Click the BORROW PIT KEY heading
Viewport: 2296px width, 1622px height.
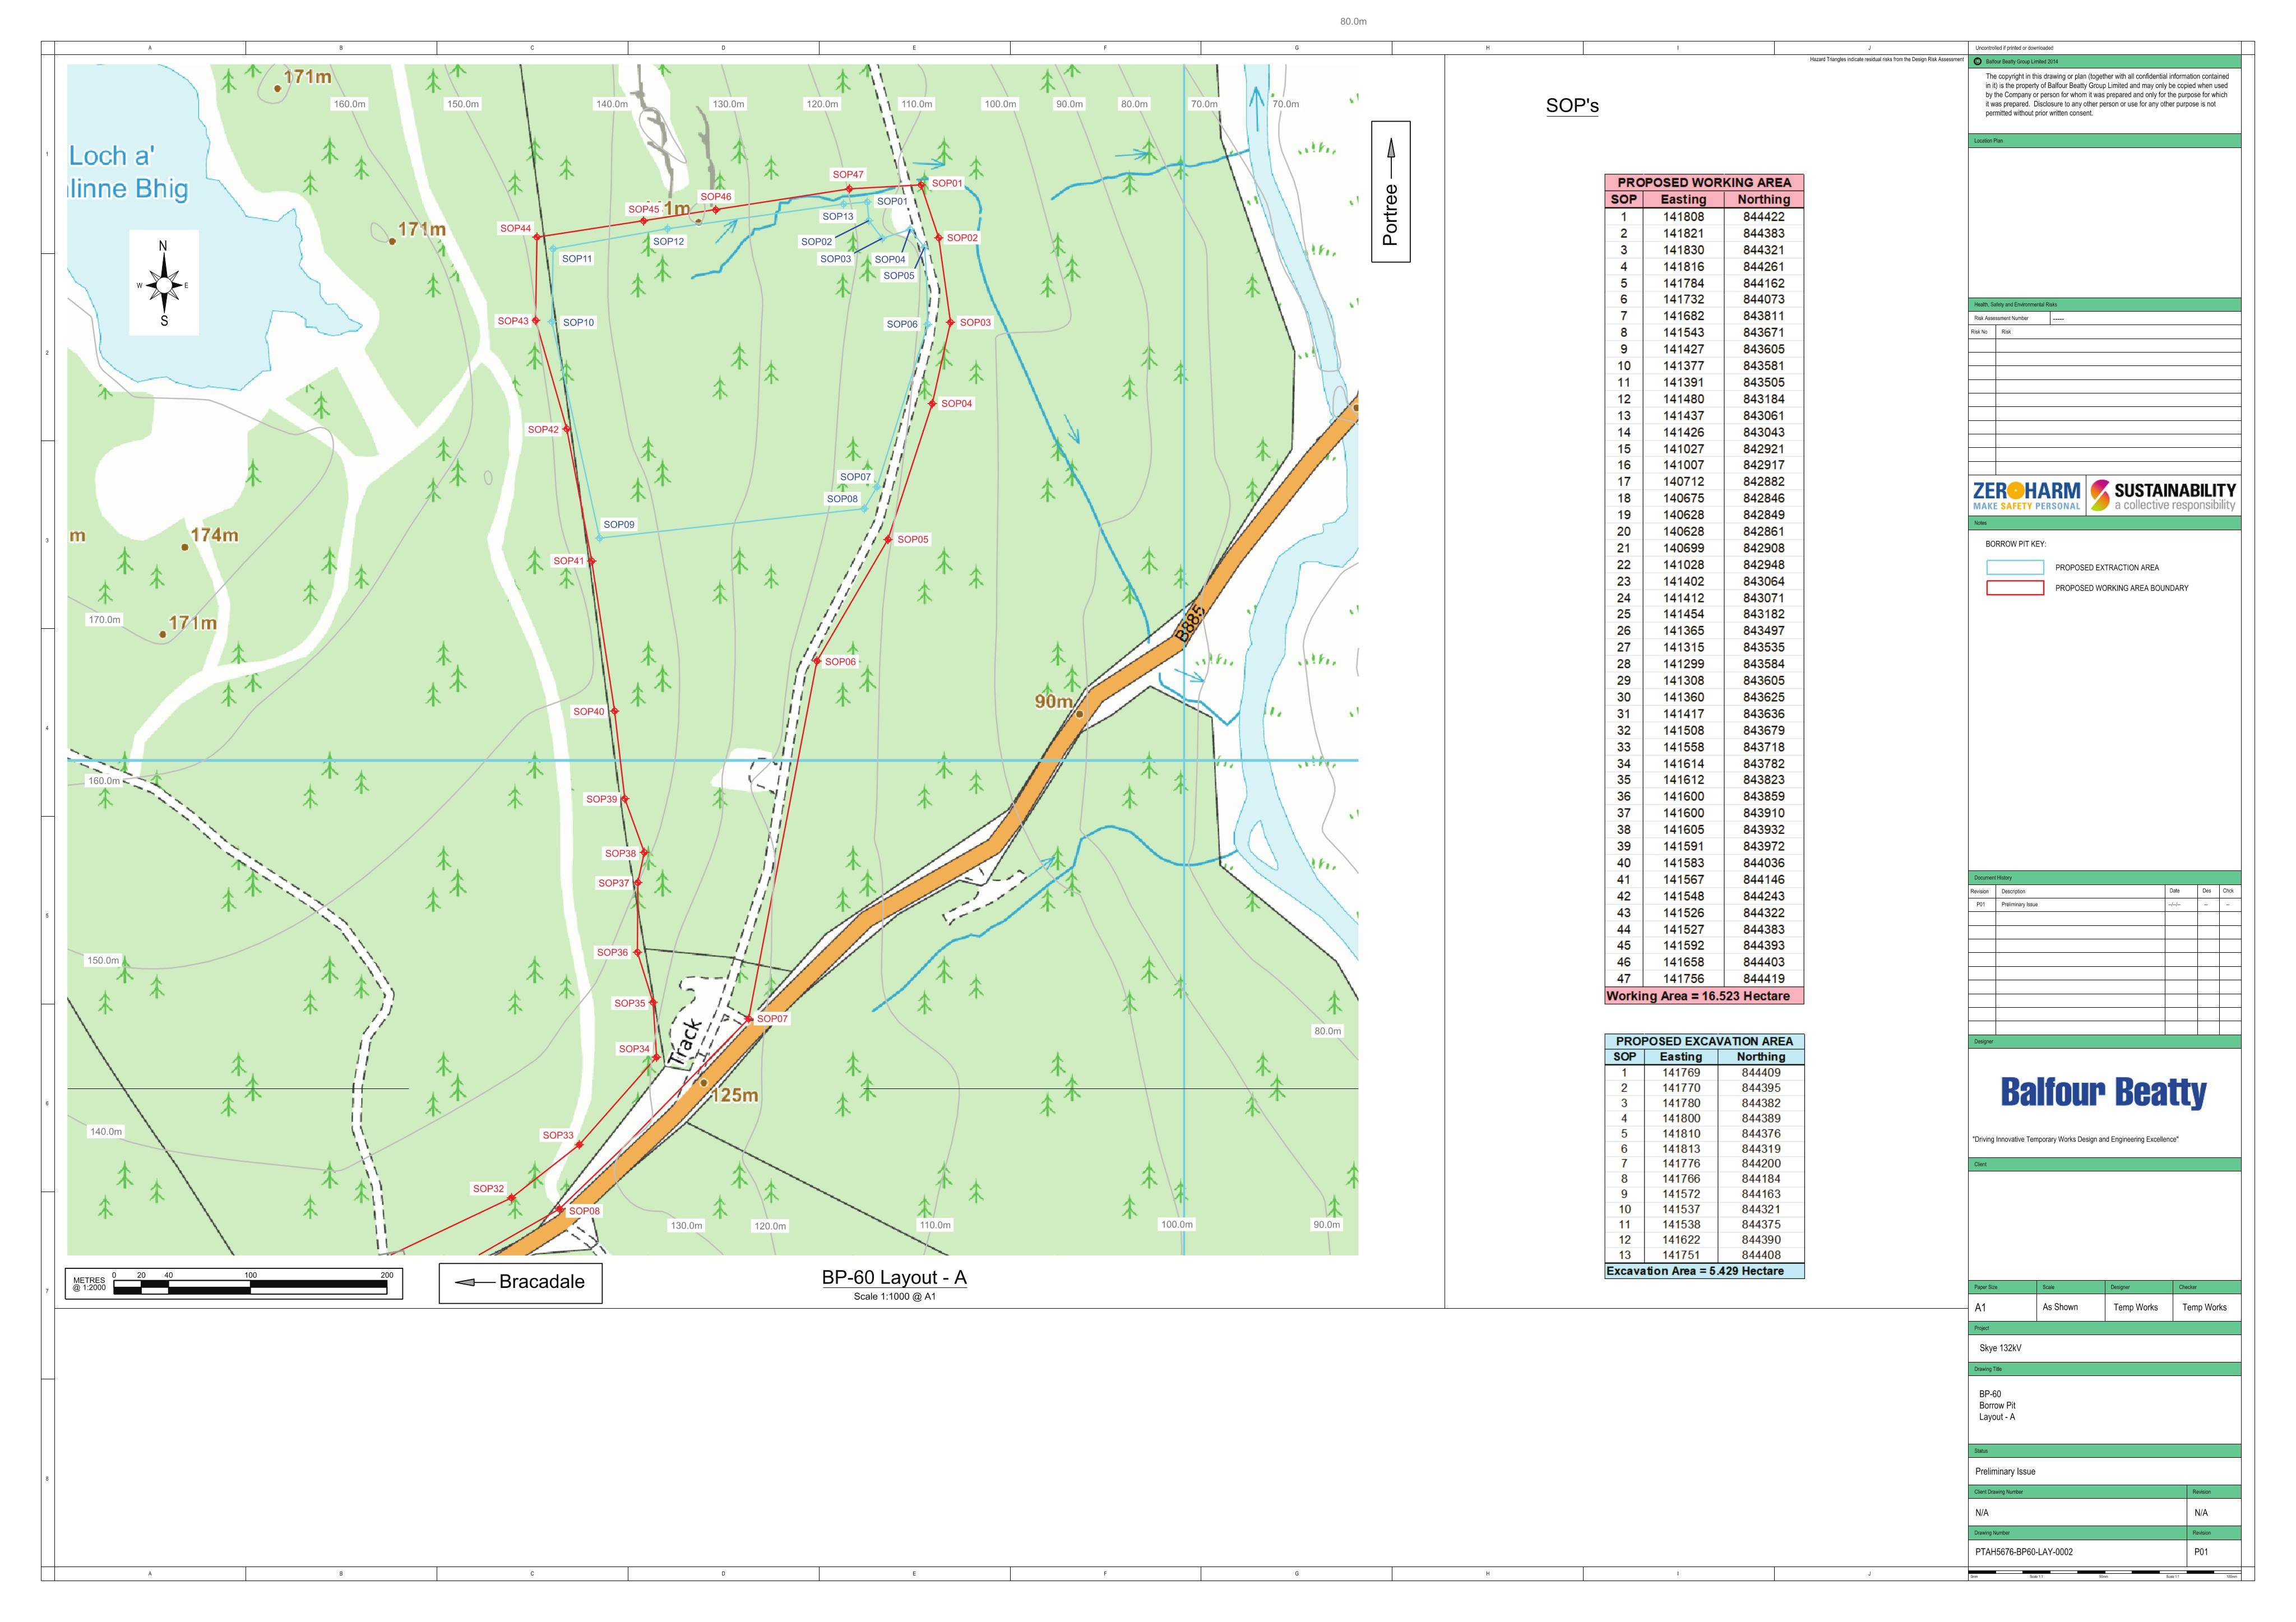[2016, 544]
